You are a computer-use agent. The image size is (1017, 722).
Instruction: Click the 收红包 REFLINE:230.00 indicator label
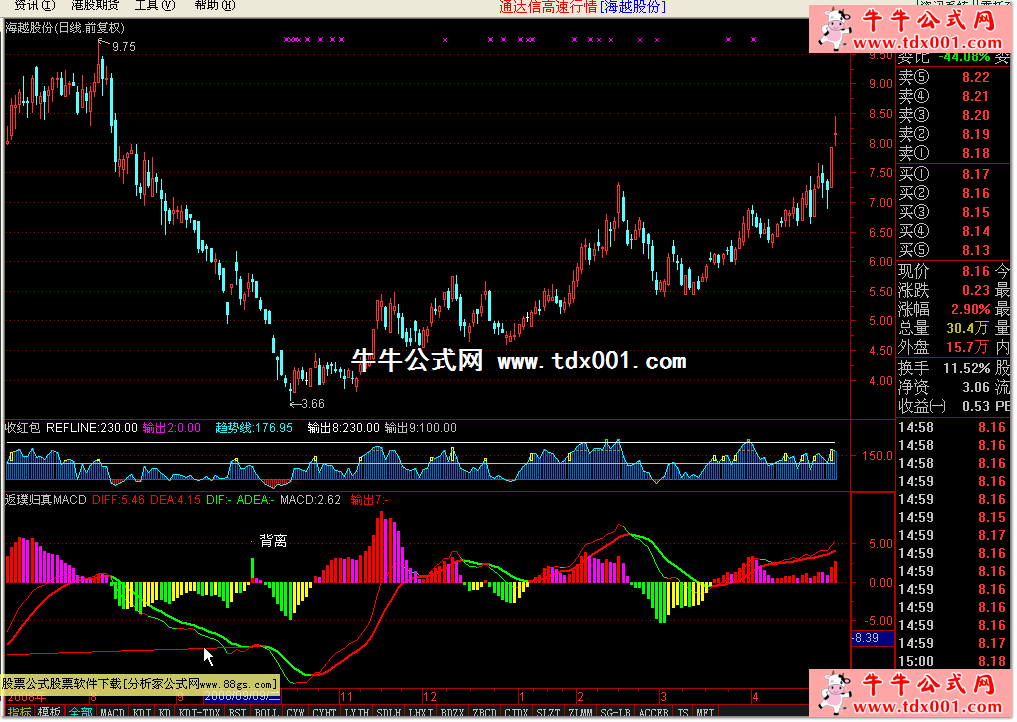[x=71, y=428]
